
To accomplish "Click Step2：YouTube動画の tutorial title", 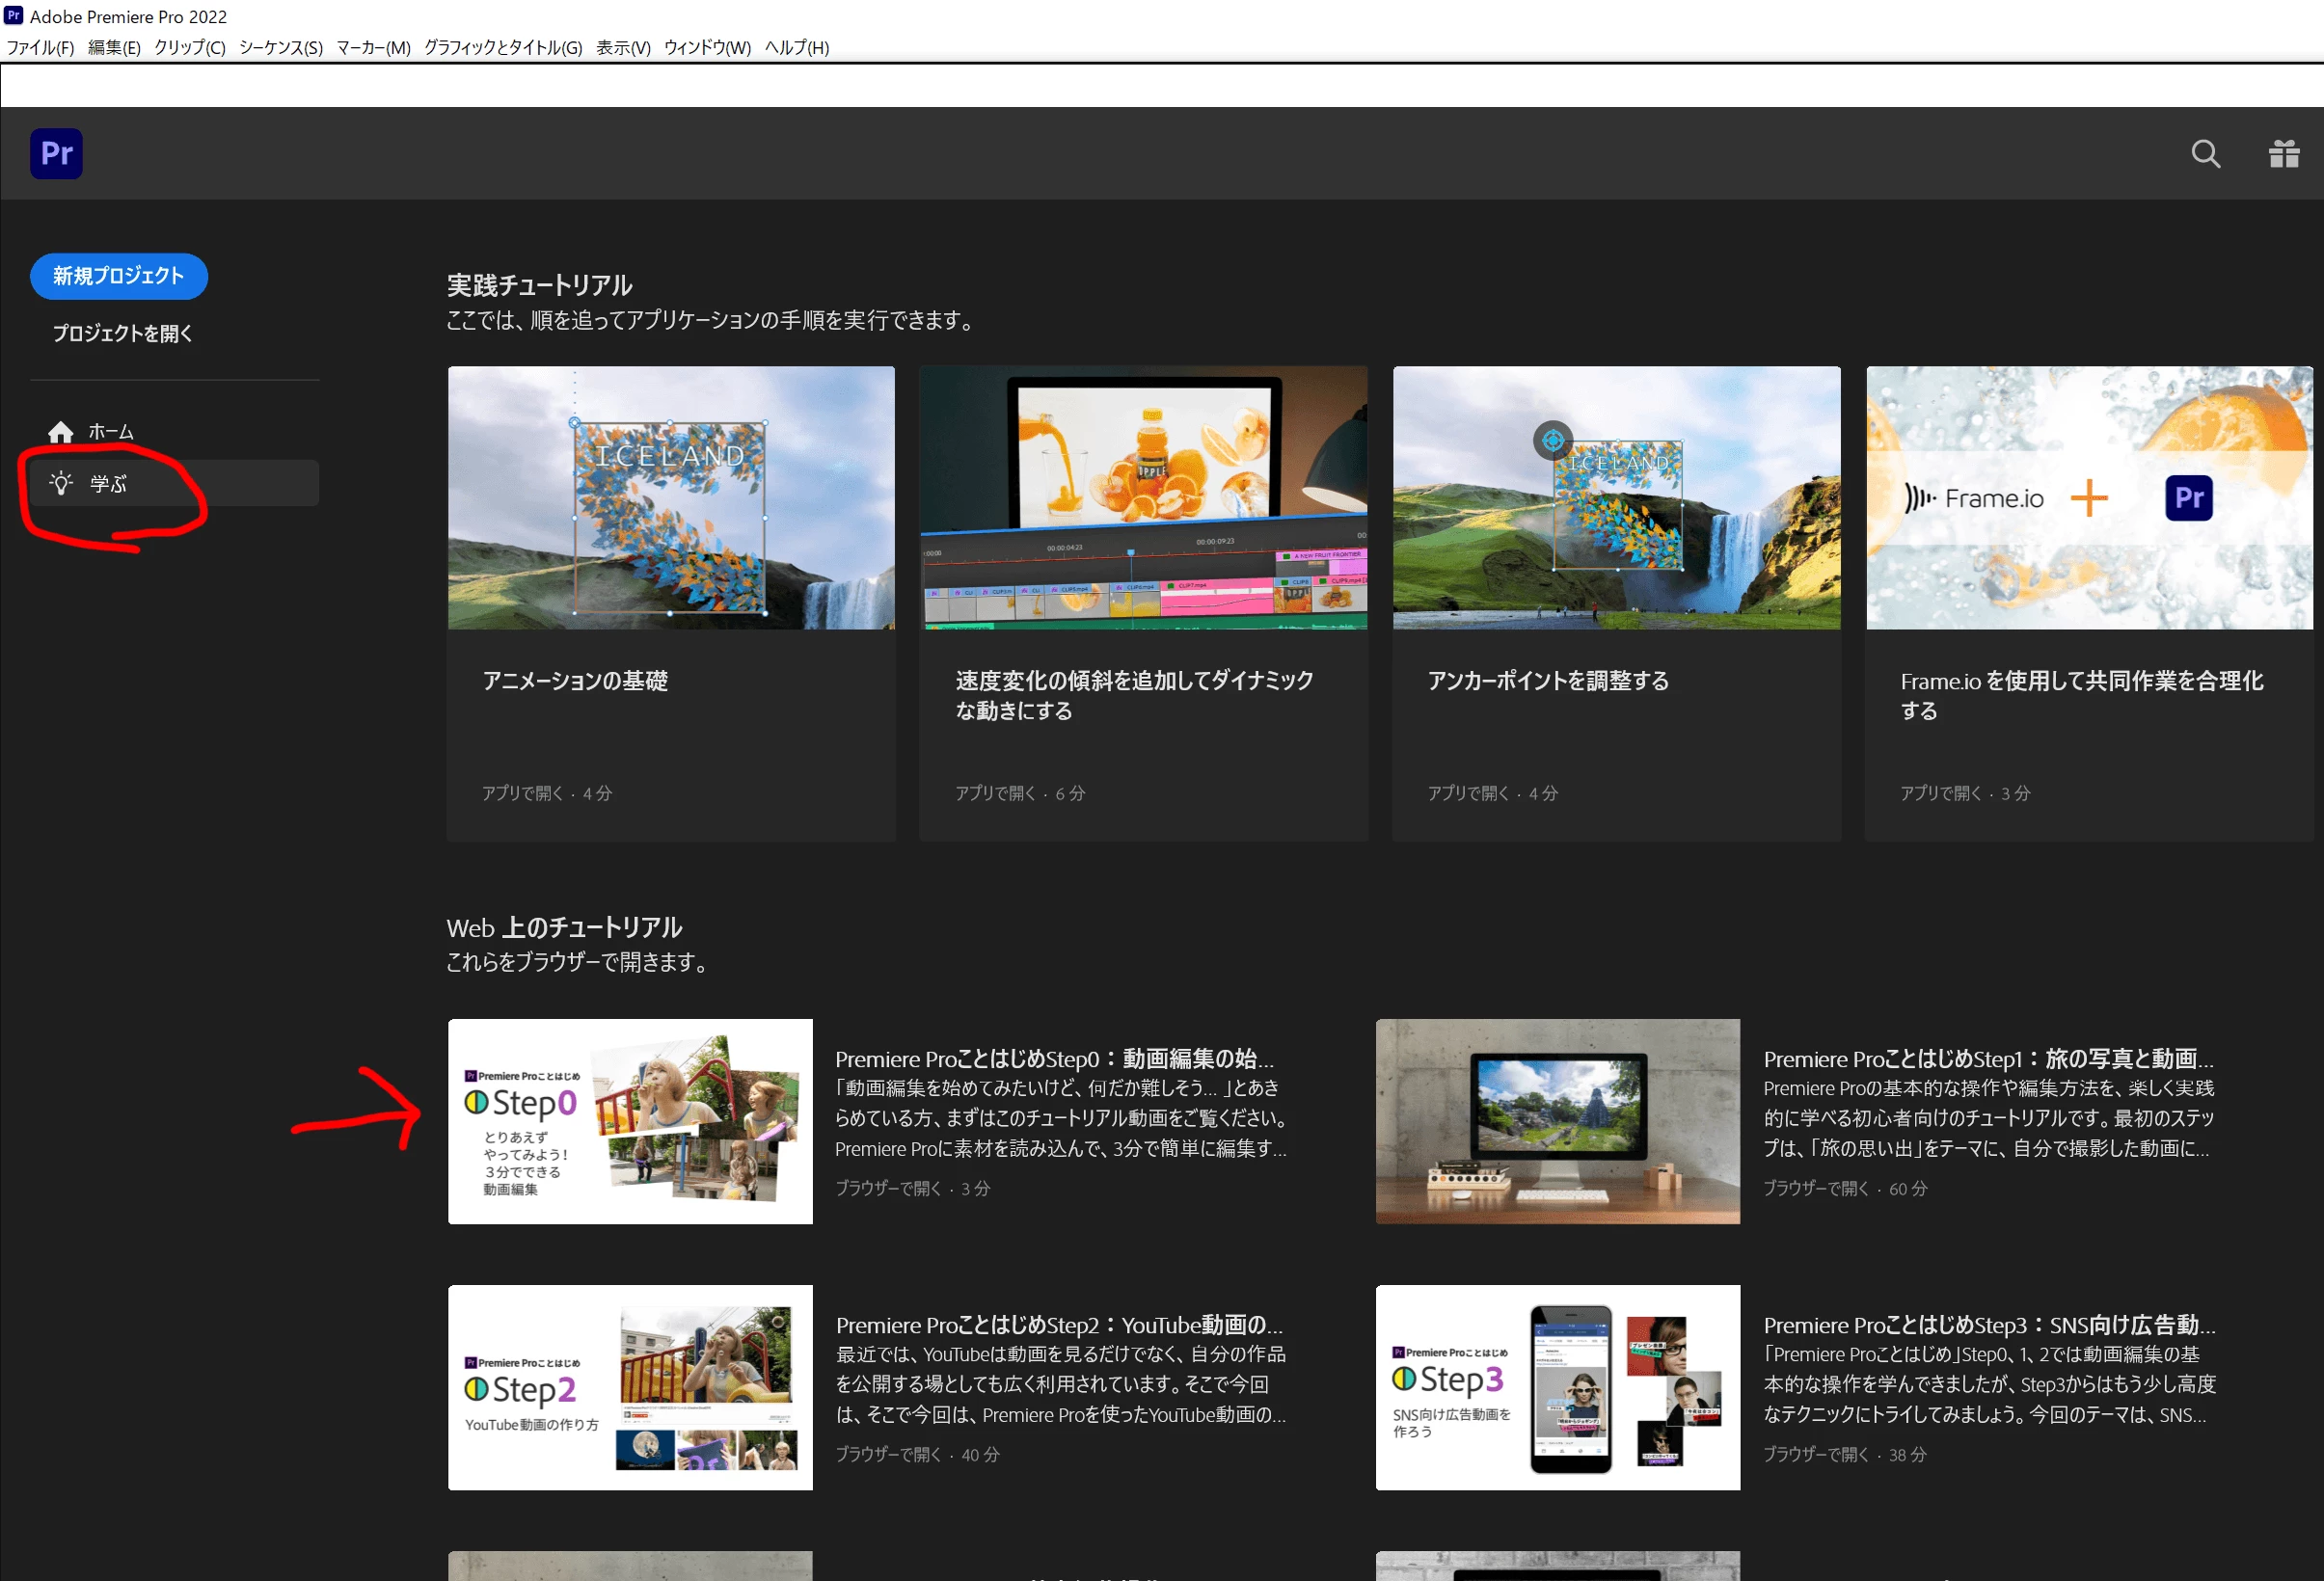I will pos(1060,1325).
